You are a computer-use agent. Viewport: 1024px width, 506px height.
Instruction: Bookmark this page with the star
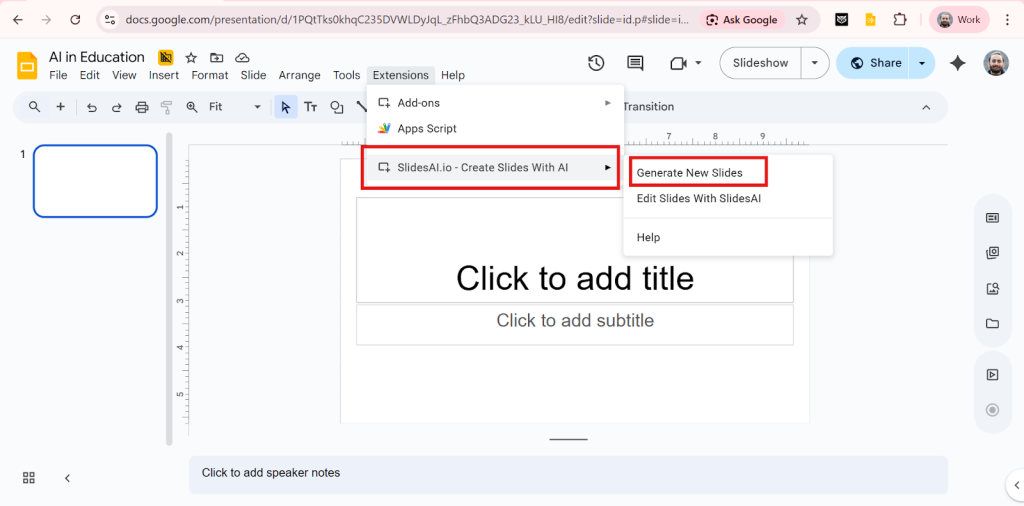tap(802, 20)
